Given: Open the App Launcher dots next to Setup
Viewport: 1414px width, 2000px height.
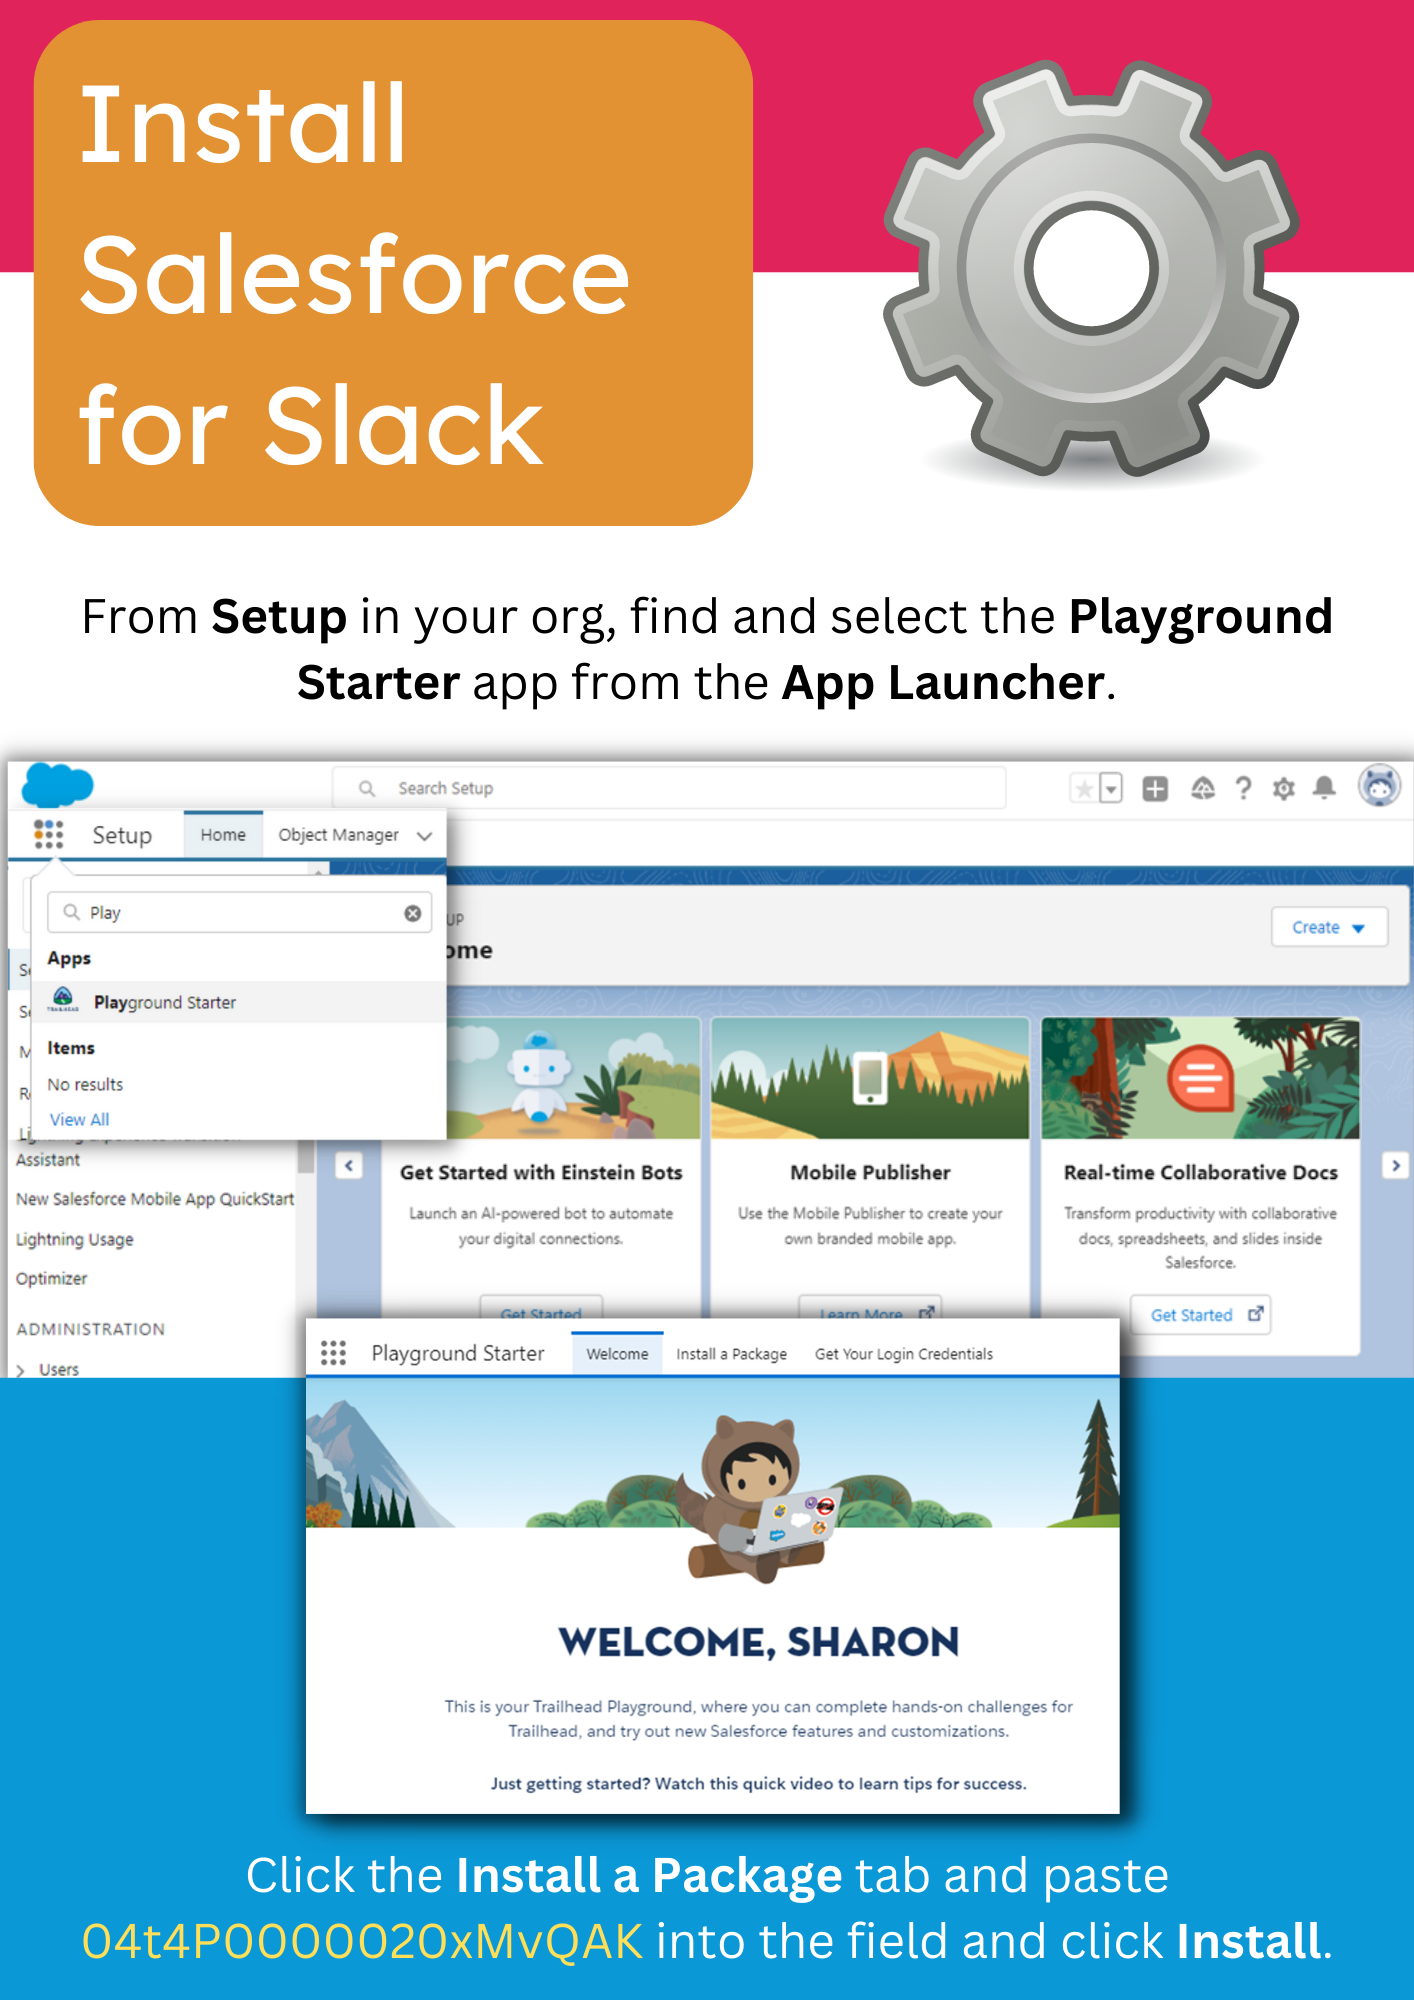Looking at the screenshot, I should (48, 834).
